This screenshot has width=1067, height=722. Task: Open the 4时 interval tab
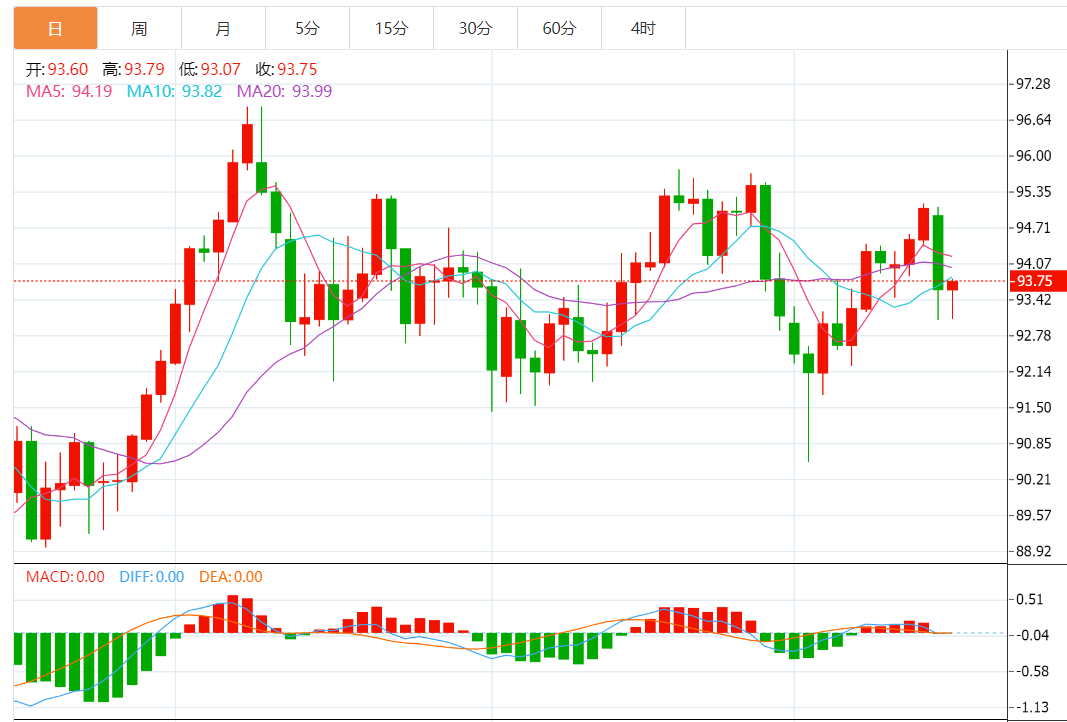click(643, 28)
